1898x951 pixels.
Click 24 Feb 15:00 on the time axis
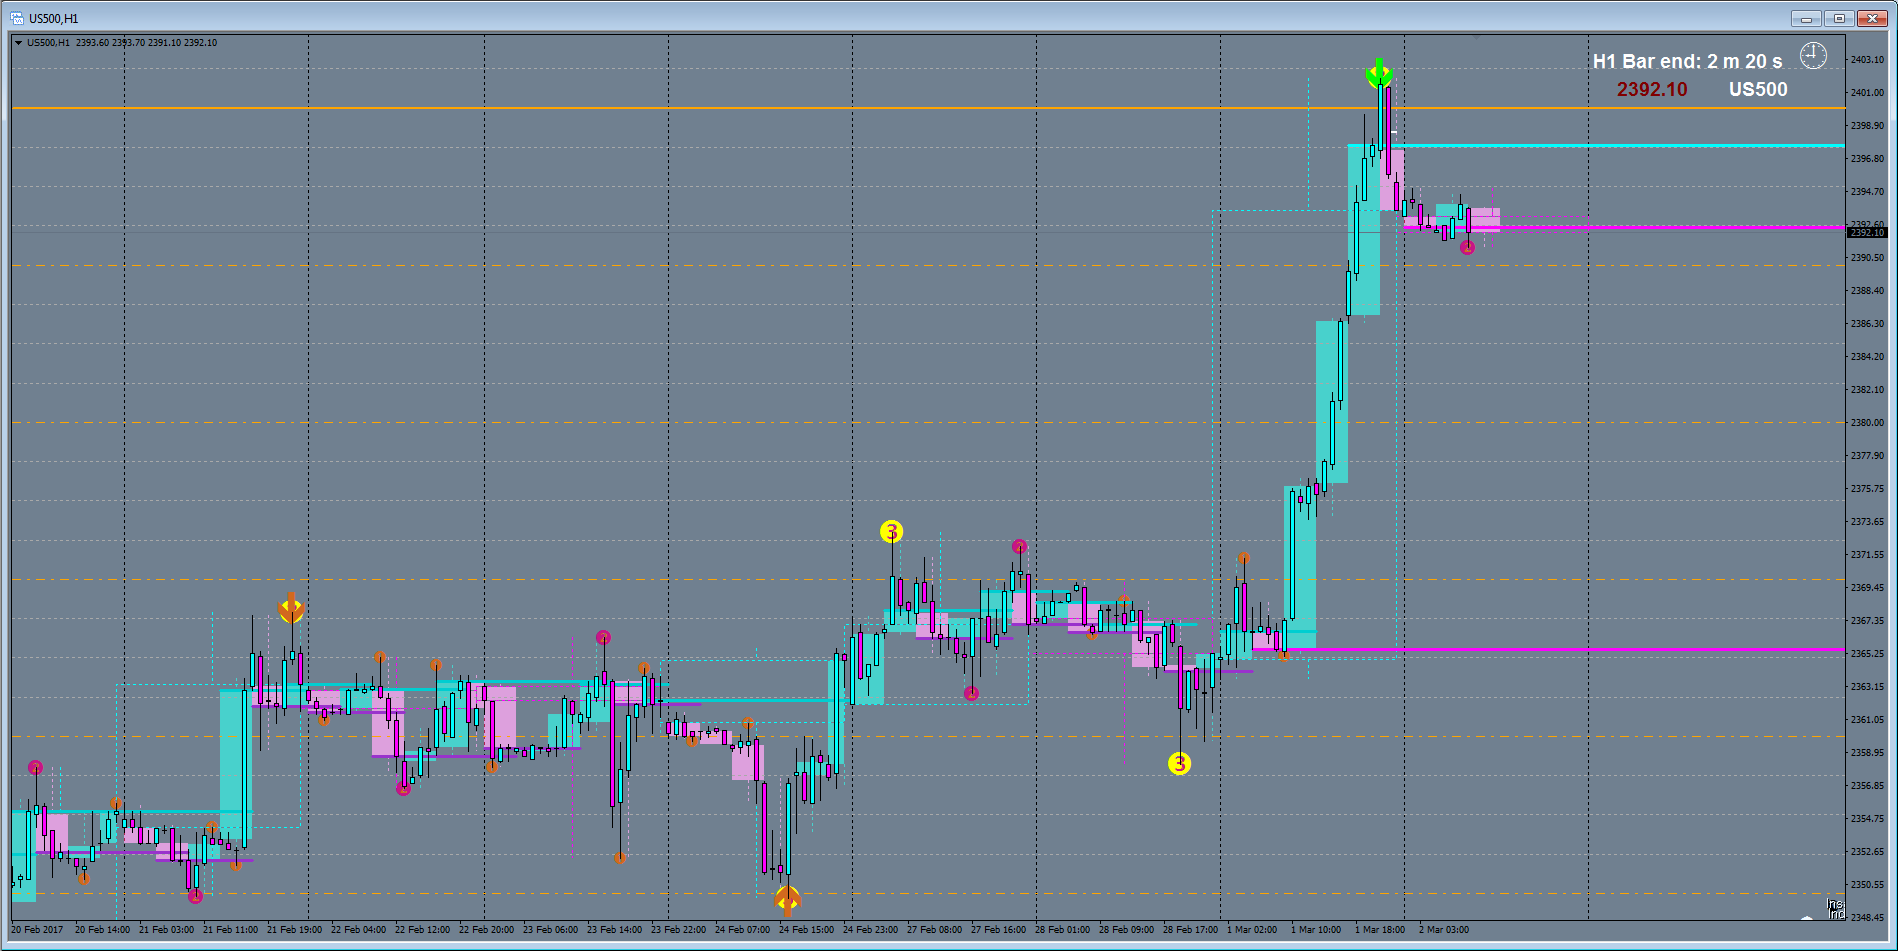tap(806, 930)
